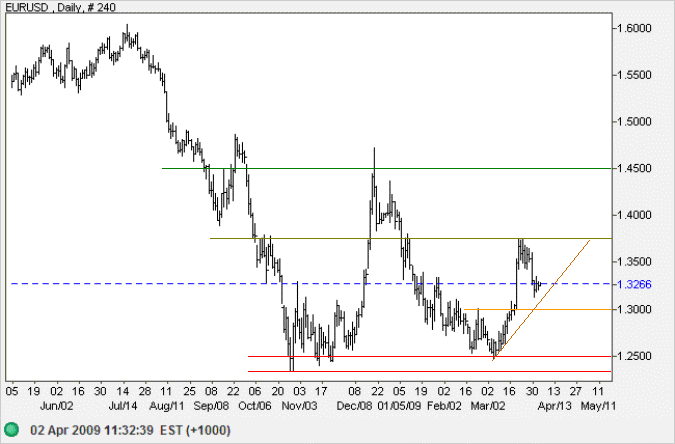Click the upper red support line at 1.2500
The width and height of the screenshot is (675, 444).
tap(430, 357)
